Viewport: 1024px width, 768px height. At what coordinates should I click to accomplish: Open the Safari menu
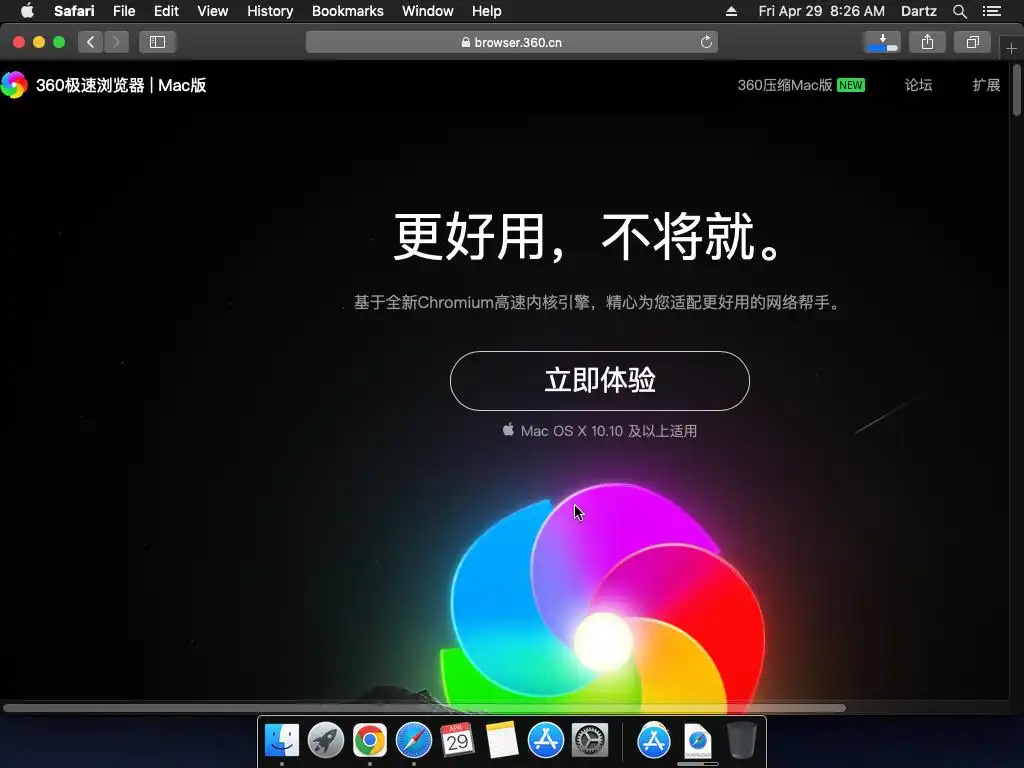tap(74, 11)
